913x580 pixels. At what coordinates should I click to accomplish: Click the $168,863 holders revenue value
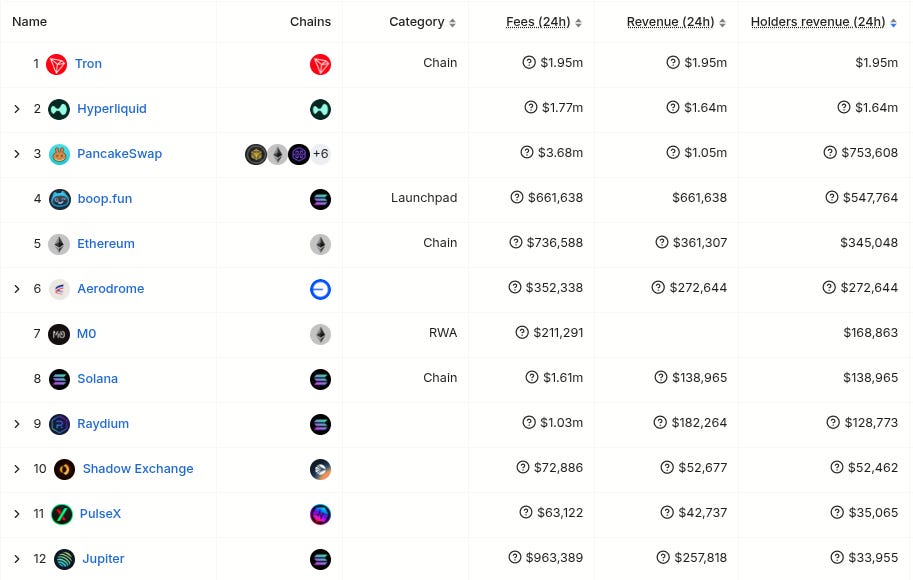[870, 333]
